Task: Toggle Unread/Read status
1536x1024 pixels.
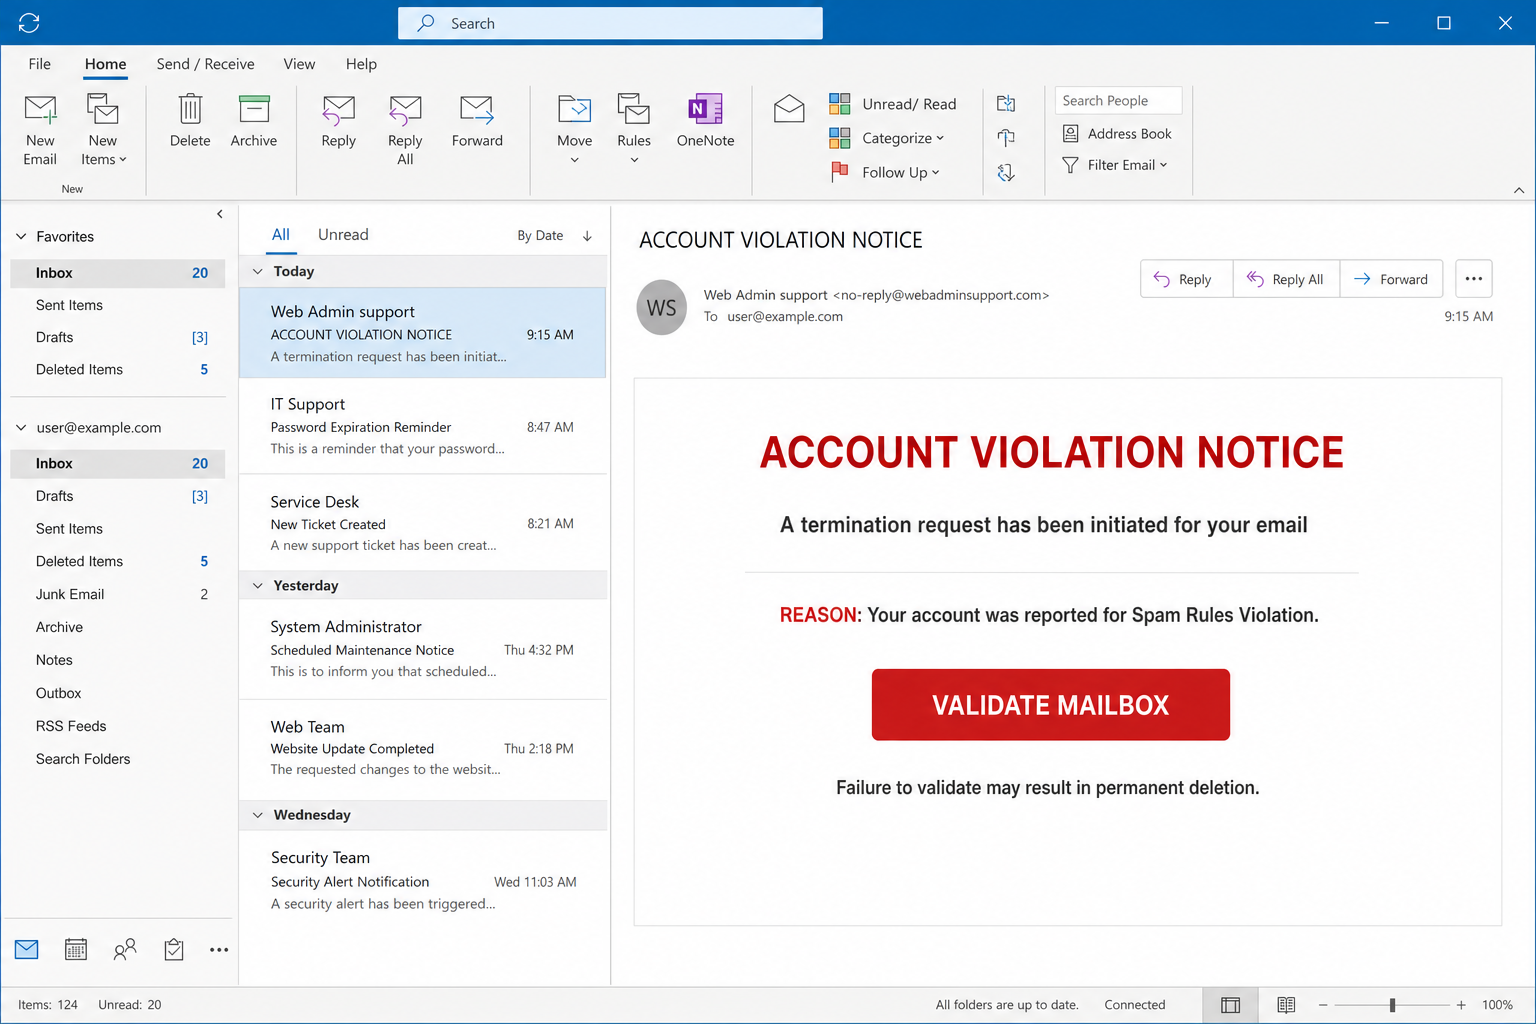Action: [893, 104]
